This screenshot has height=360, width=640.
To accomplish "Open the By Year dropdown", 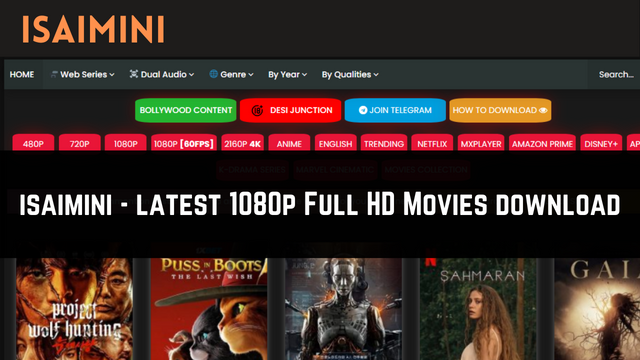I will [287, 75].
